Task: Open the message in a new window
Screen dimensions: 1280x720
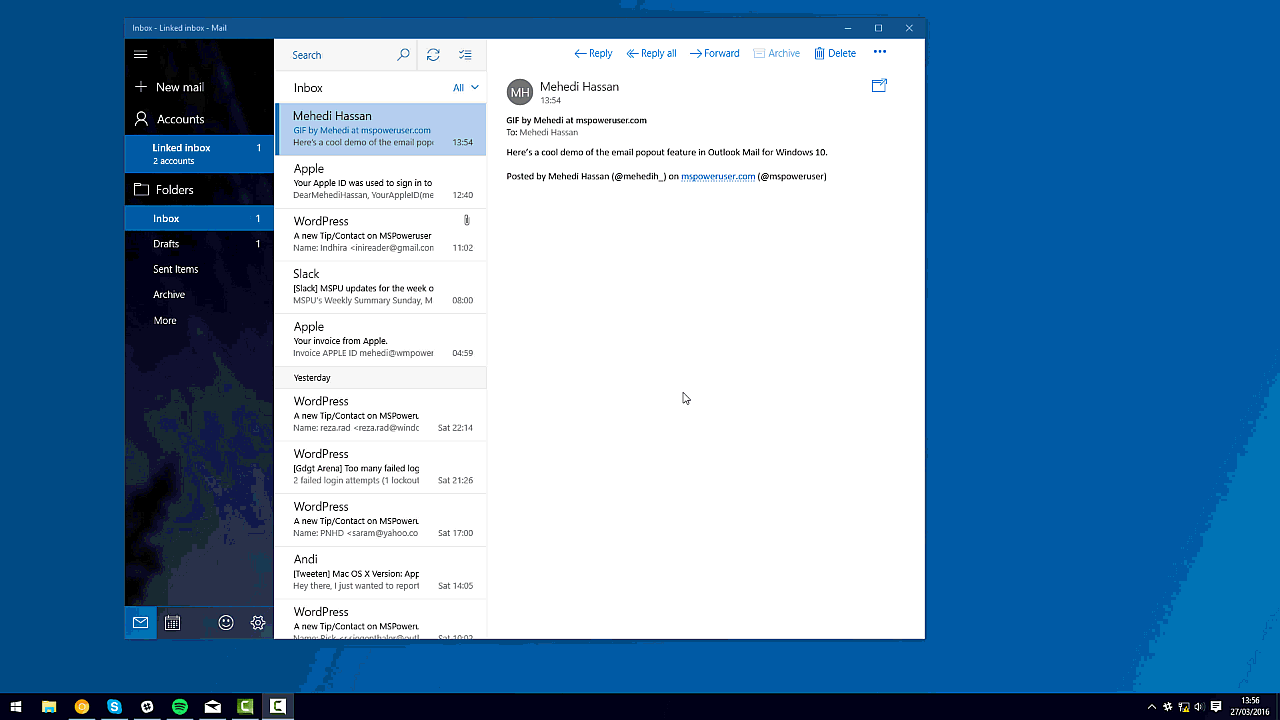Action: (x=878, y=86)
